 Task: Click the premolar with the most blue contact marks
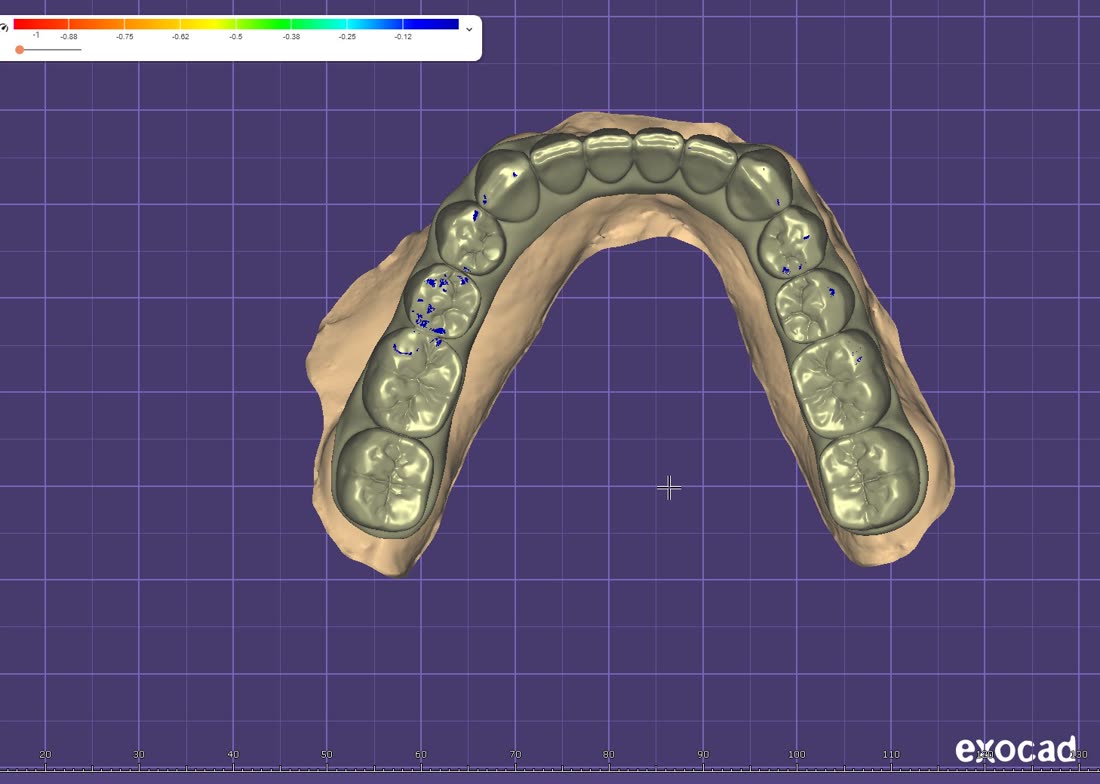(x=443, y=302)
